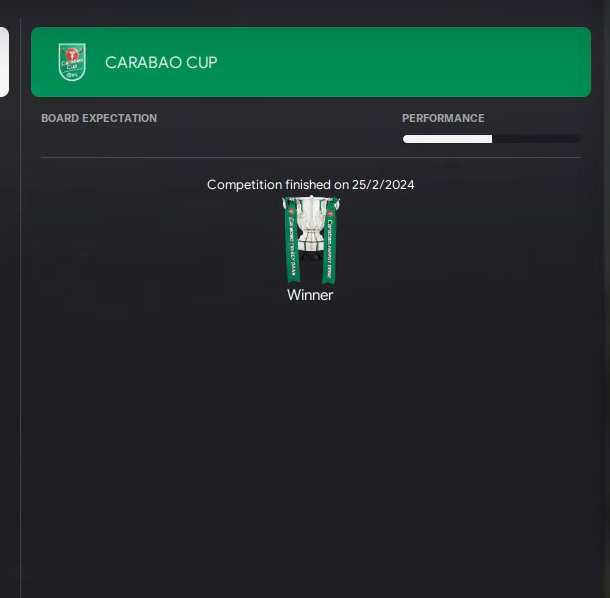Select the PERFORMANCE heading
Image resolution: width=610 pixels, height=598 pixels.
pyautogui.click(x=443, y=118)
